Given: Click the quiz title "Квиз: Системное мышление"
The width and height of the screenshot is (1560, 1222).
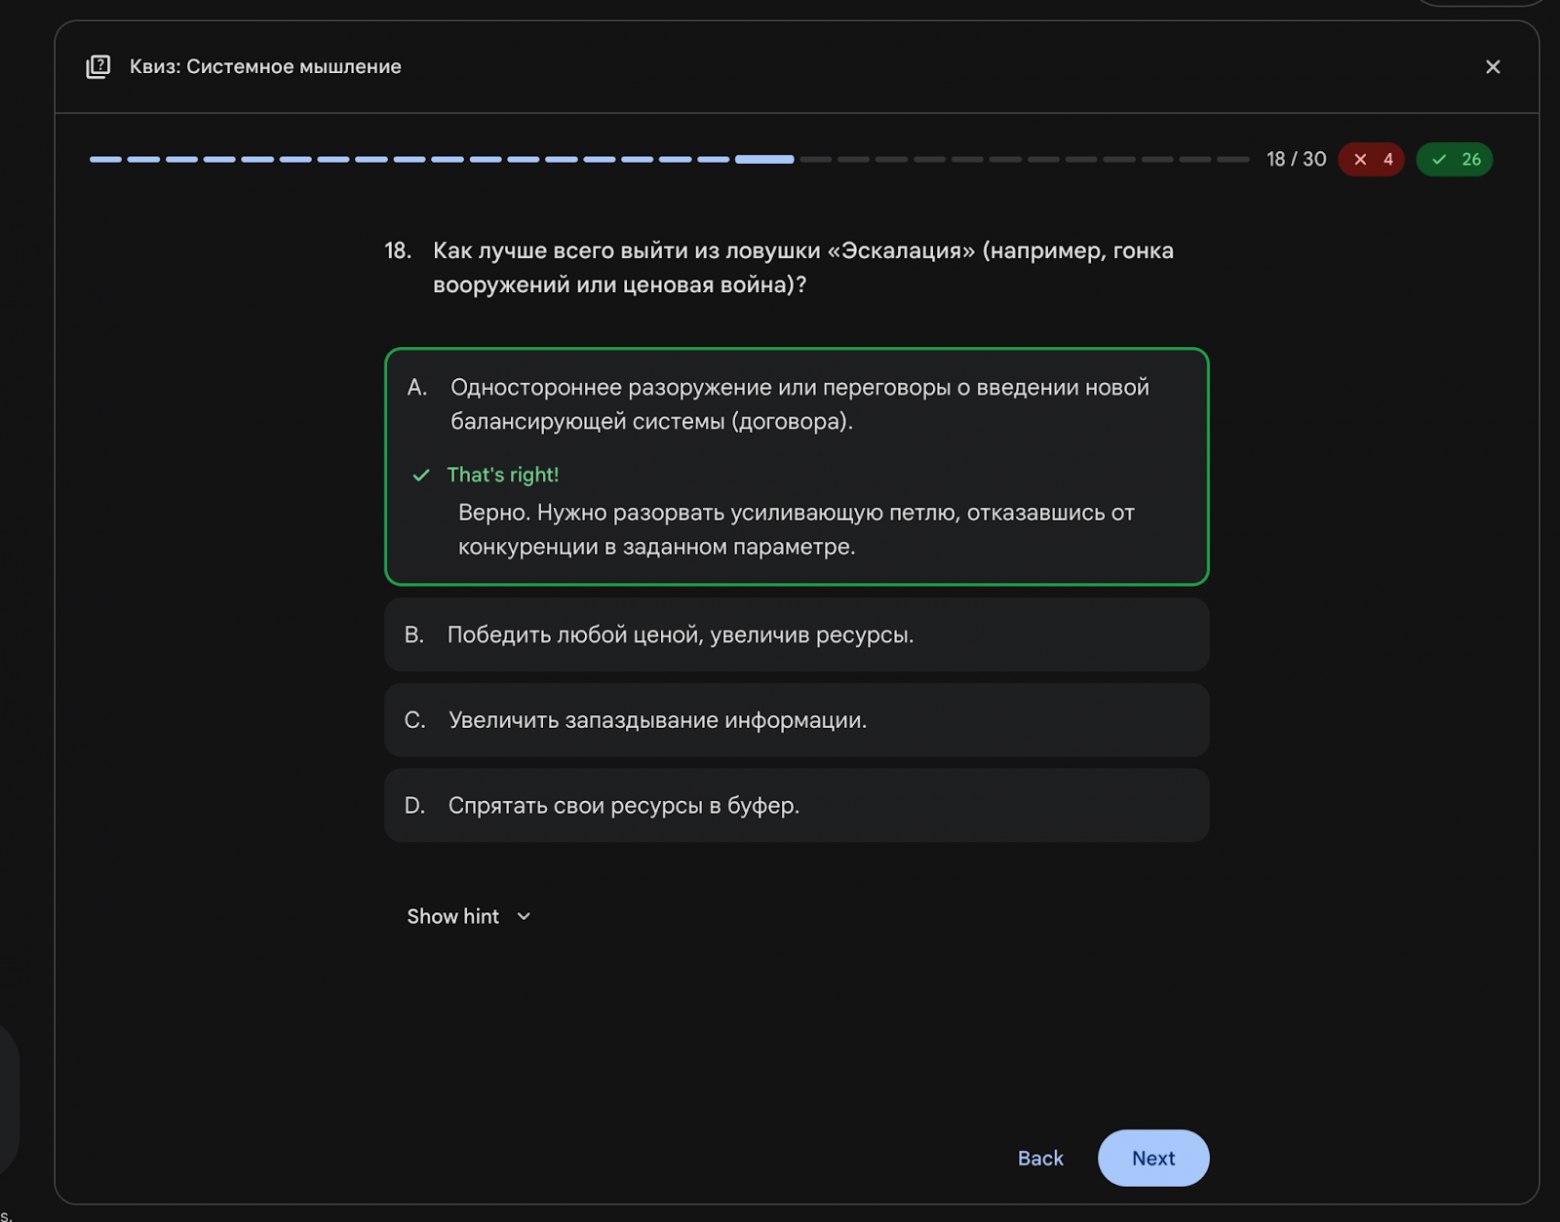Looking at the screenshot, I should [x=265, y=66].
